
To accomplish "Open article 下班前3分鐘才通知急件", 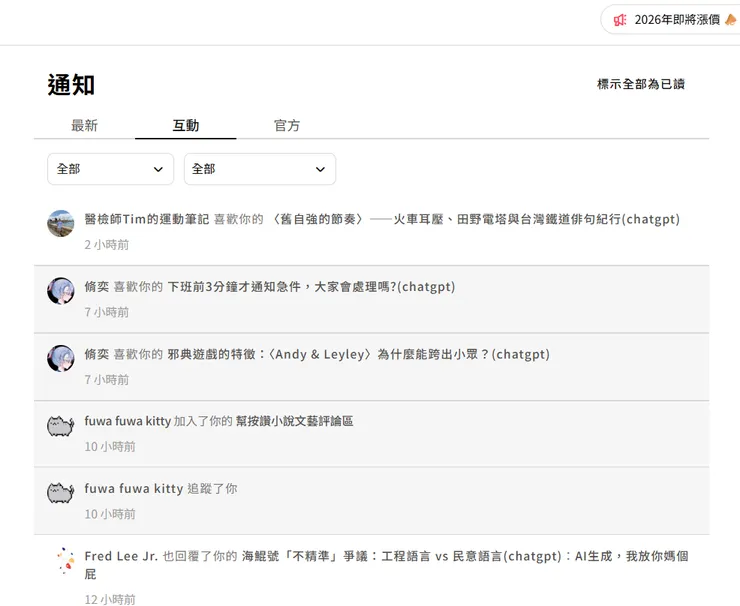I will pyautogui.click(x=311, y=286).
